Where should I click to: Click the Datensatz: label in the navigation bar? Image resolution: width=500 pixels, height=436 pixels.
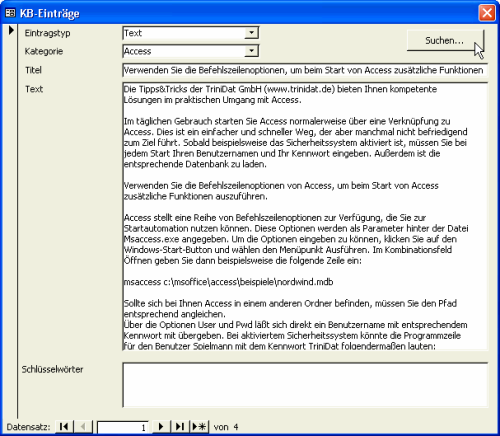[x=28, y=427]
